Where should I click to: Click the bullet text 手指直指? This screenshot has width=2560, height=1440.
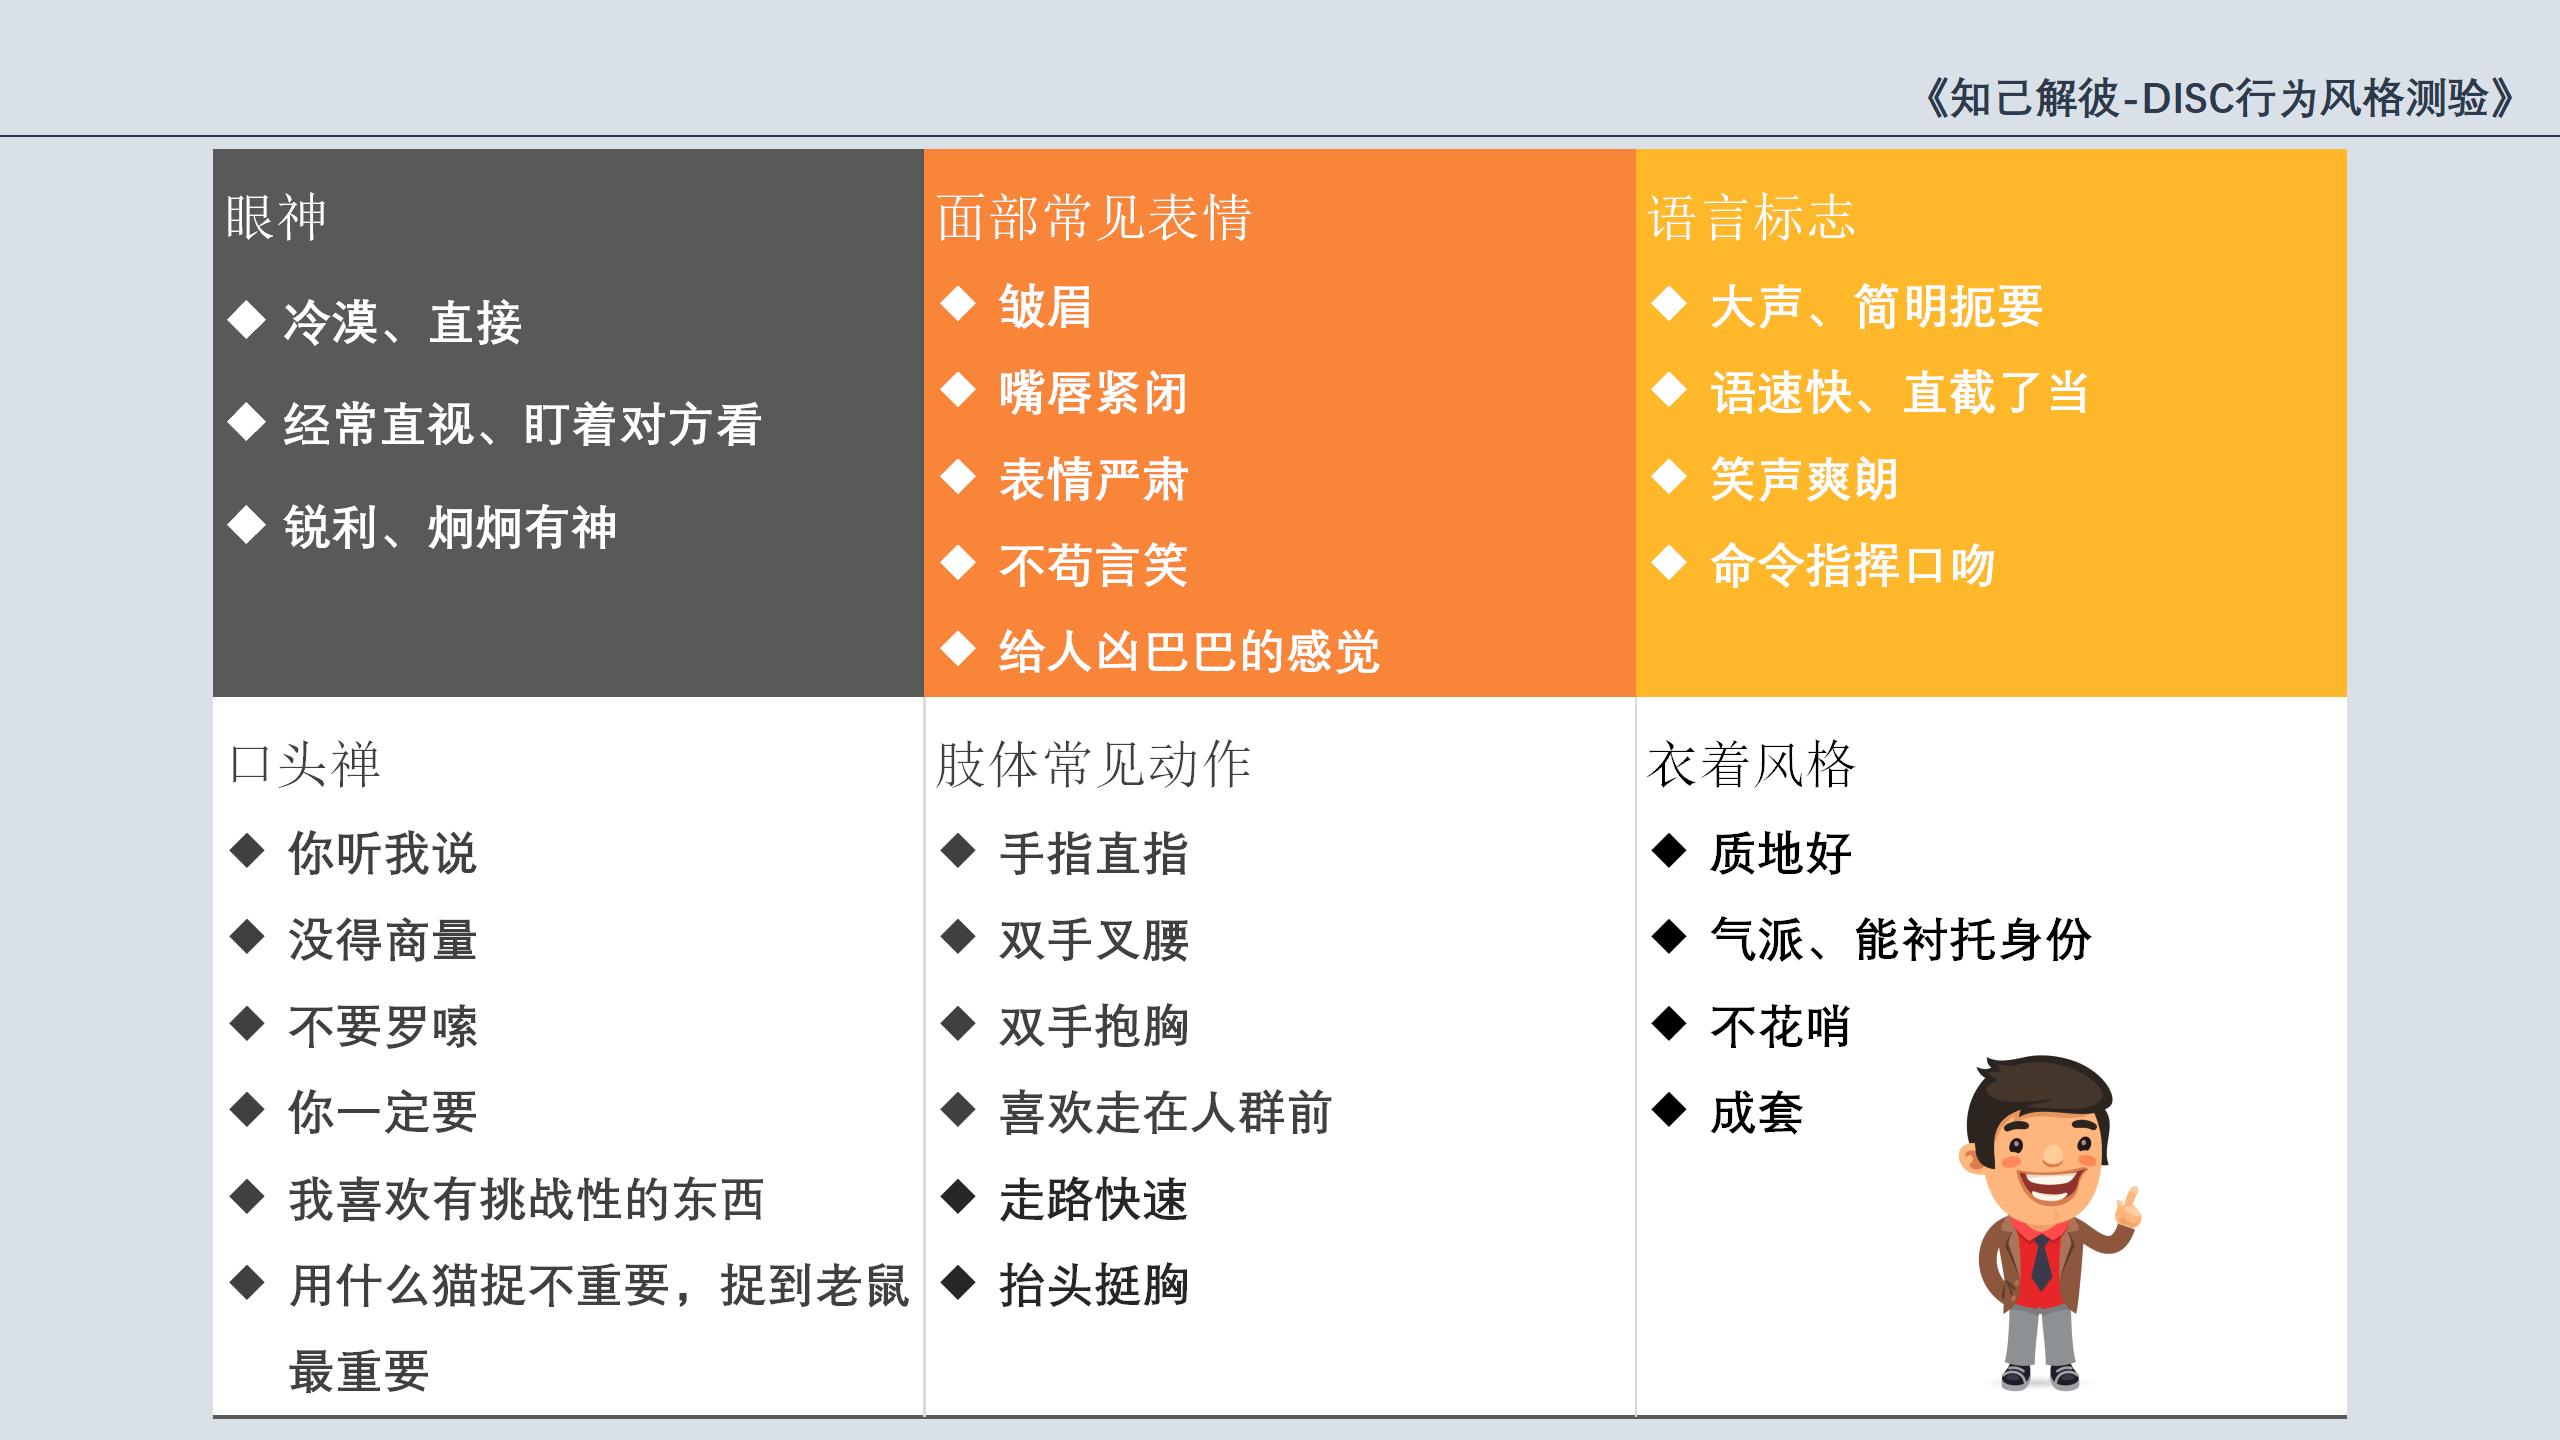[x=1093, y=854]
